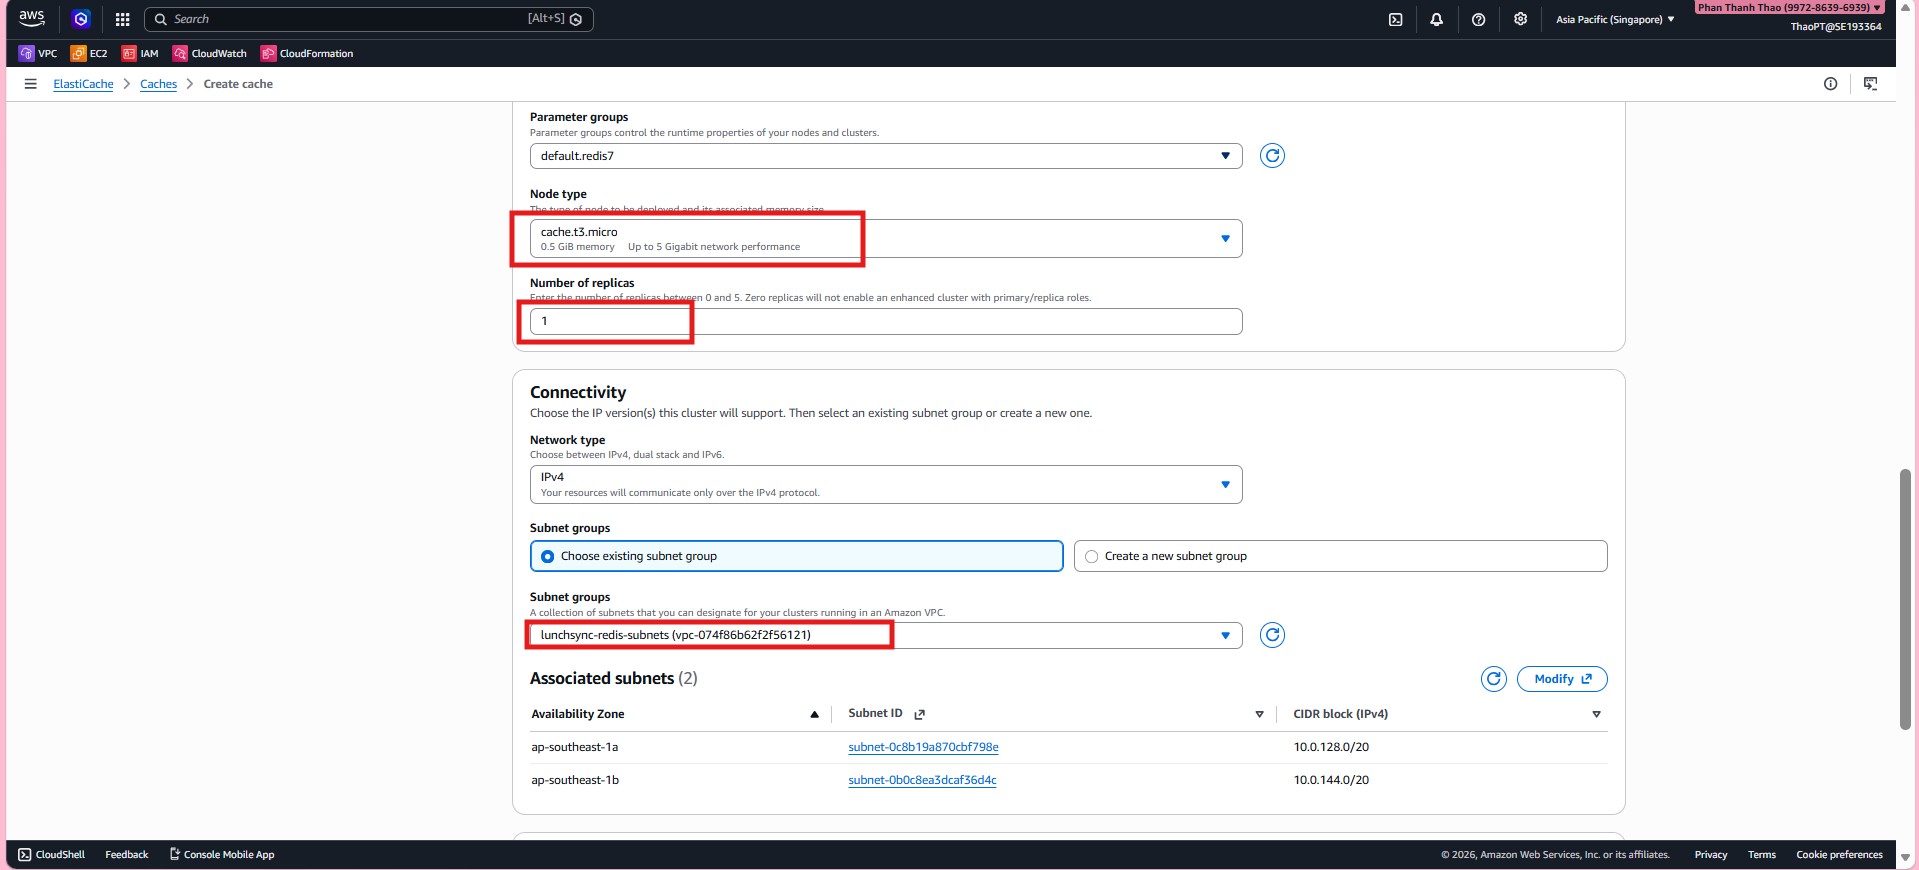Click the Create cache breadcrumb text

(x=238, y=84)
